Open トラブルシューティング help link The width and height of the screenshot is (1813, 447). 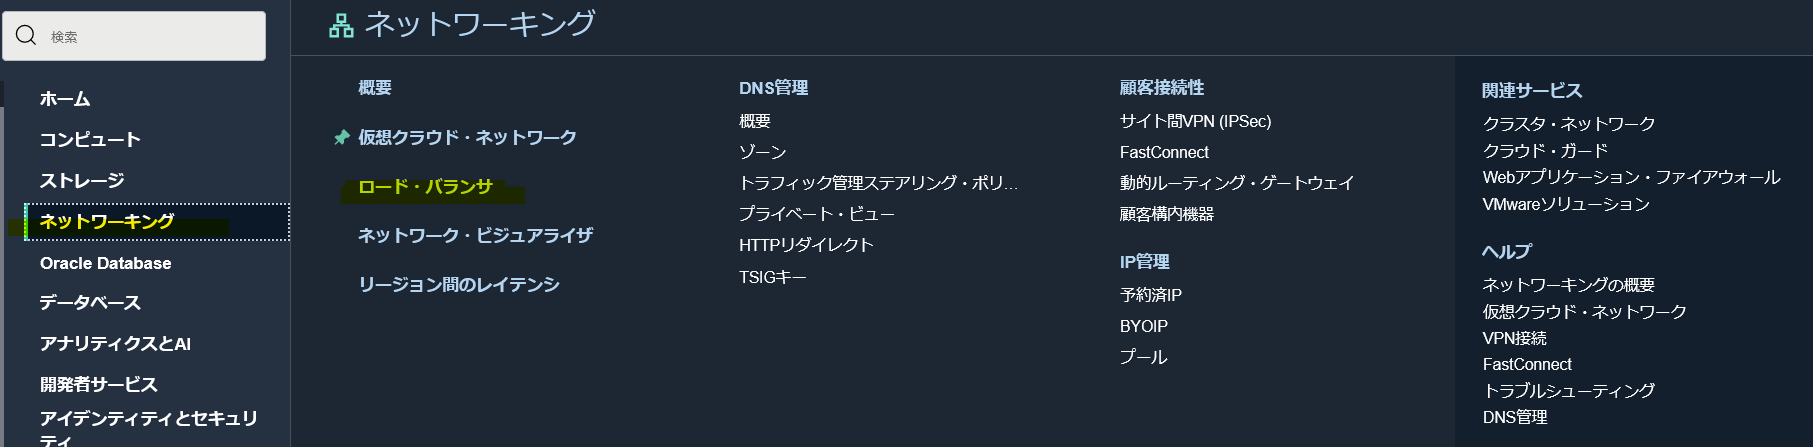click(x=1568, y=391)
